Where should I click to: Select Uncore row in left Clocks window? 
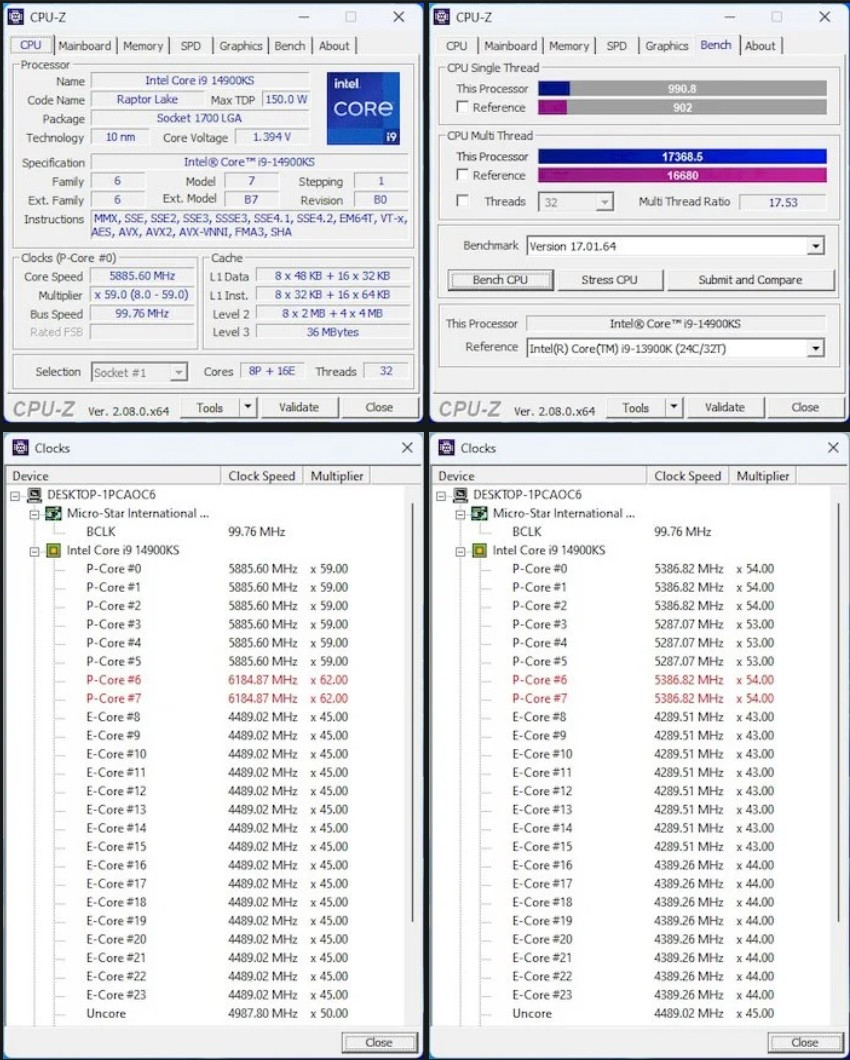click(217, 1013)
